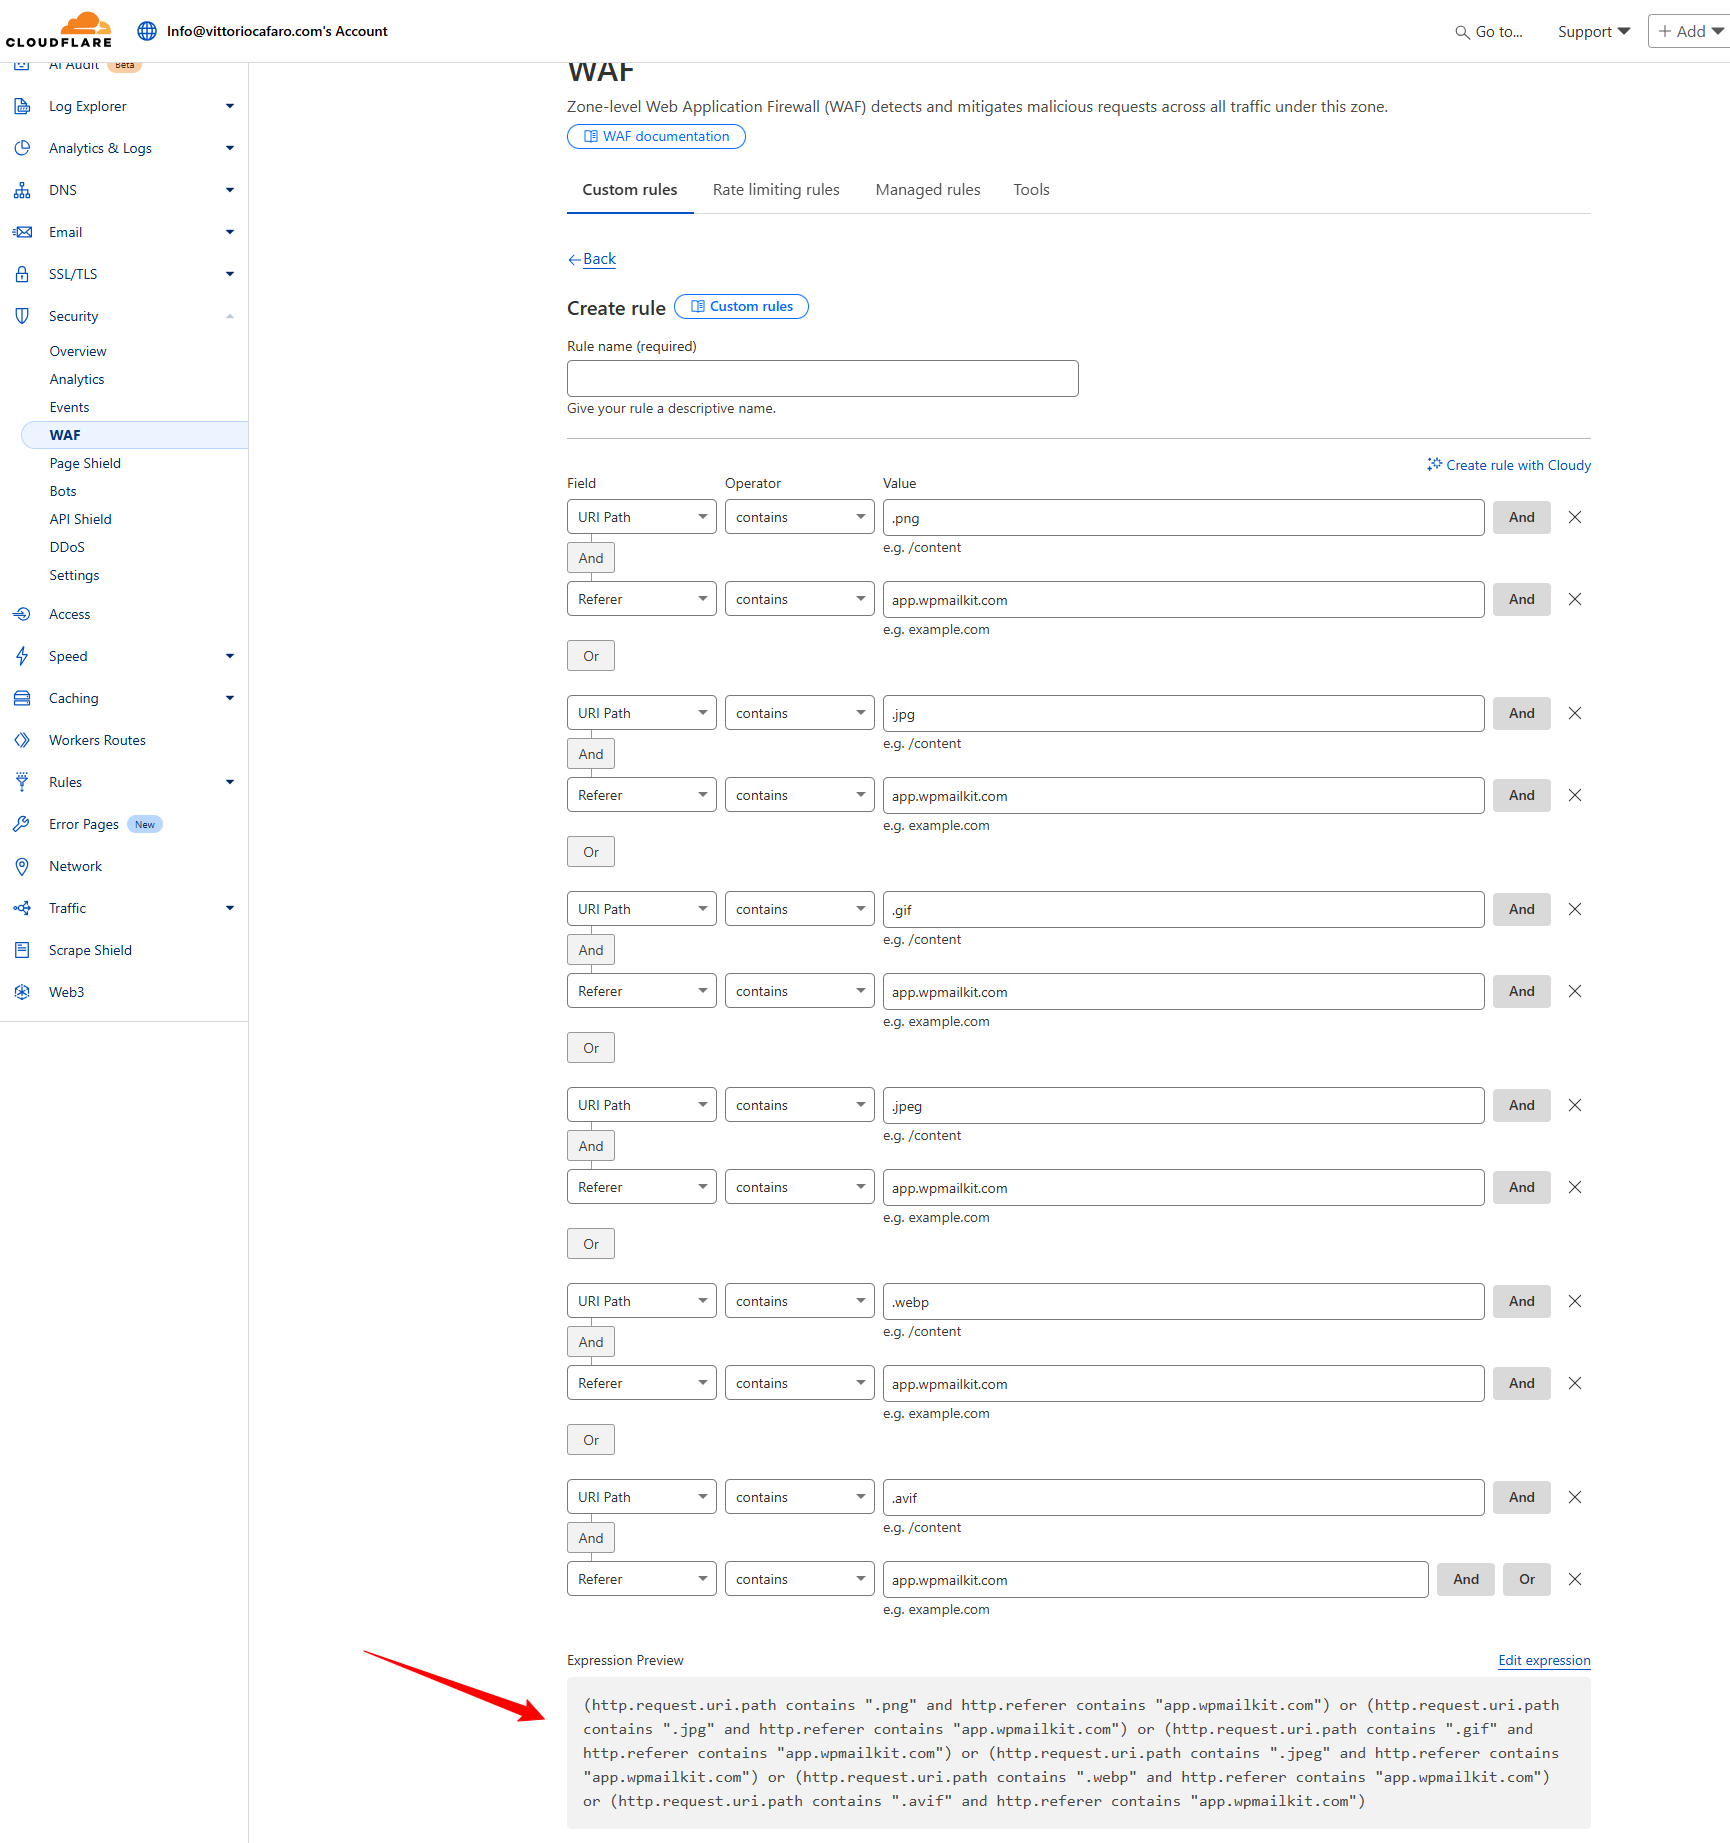Image resolution: width=1730 pixels, height=1843 pixels.
Task: Click the Security shield icon
Action: (x=22, y=316)
